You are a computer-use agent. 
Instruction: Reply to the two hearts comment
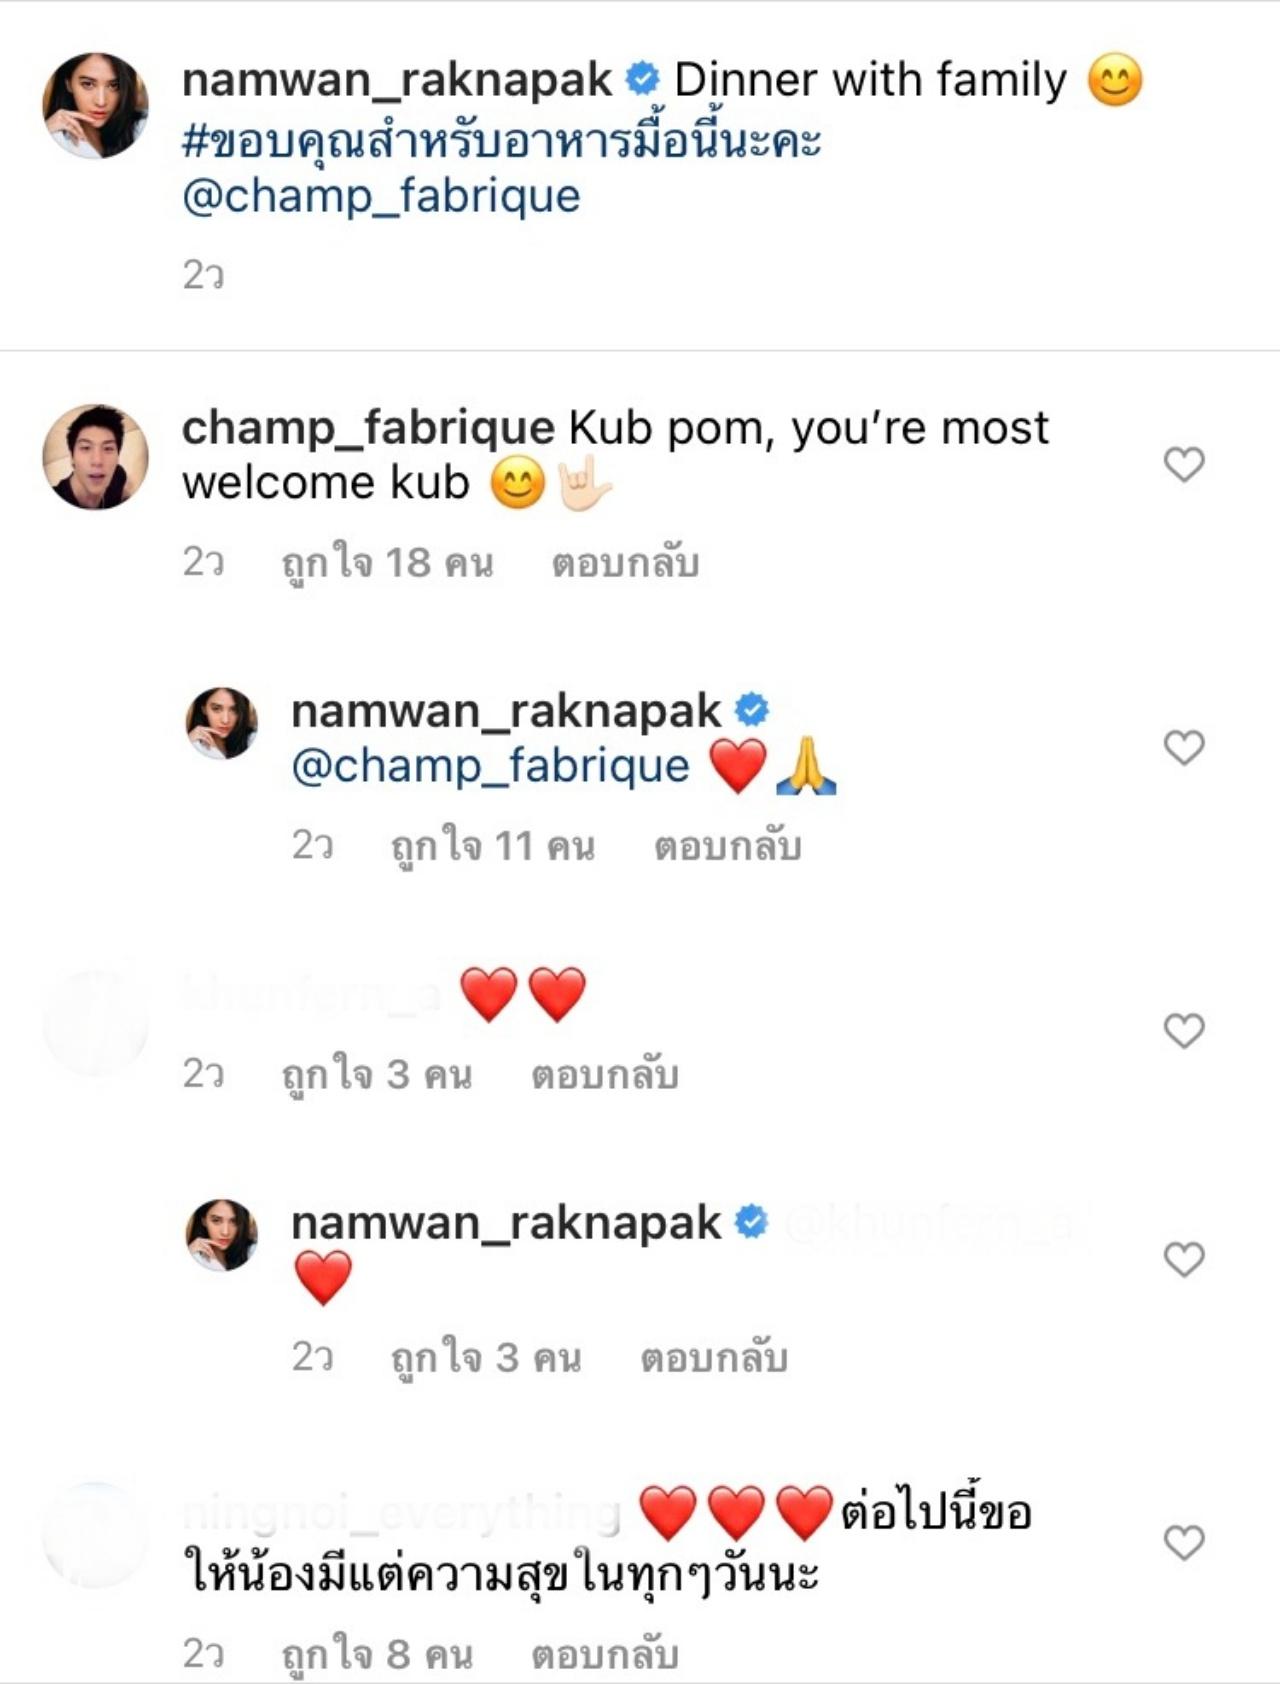click(604, 1075)
